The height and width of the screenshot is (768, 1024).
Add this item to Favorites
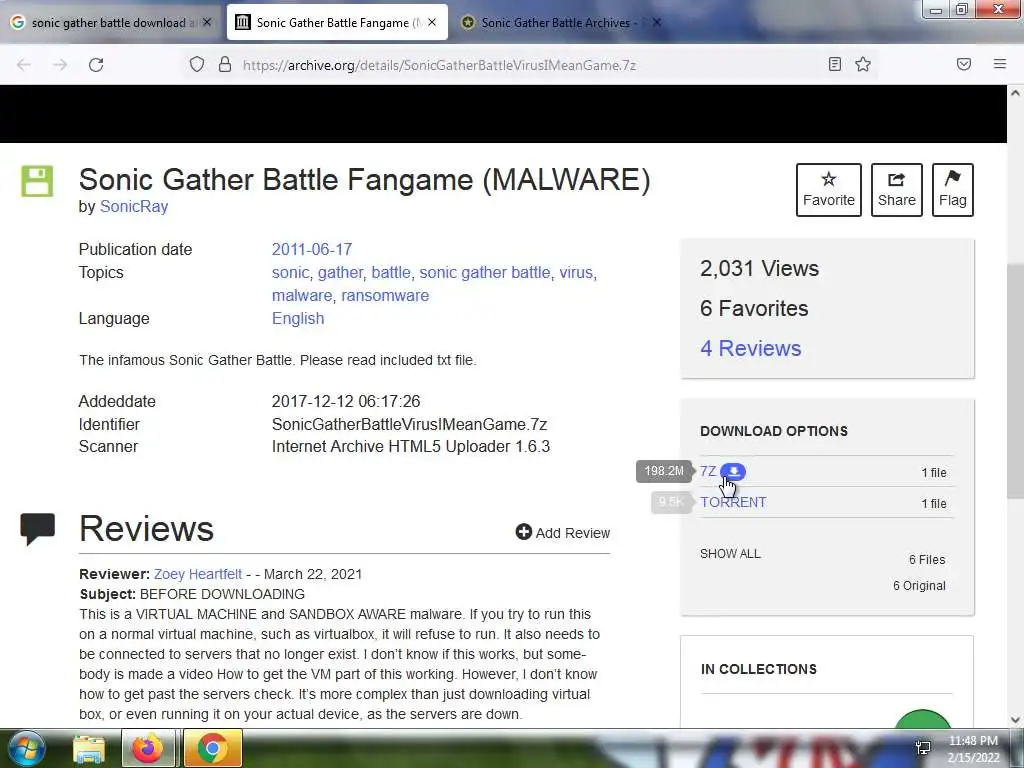(829, 189)
